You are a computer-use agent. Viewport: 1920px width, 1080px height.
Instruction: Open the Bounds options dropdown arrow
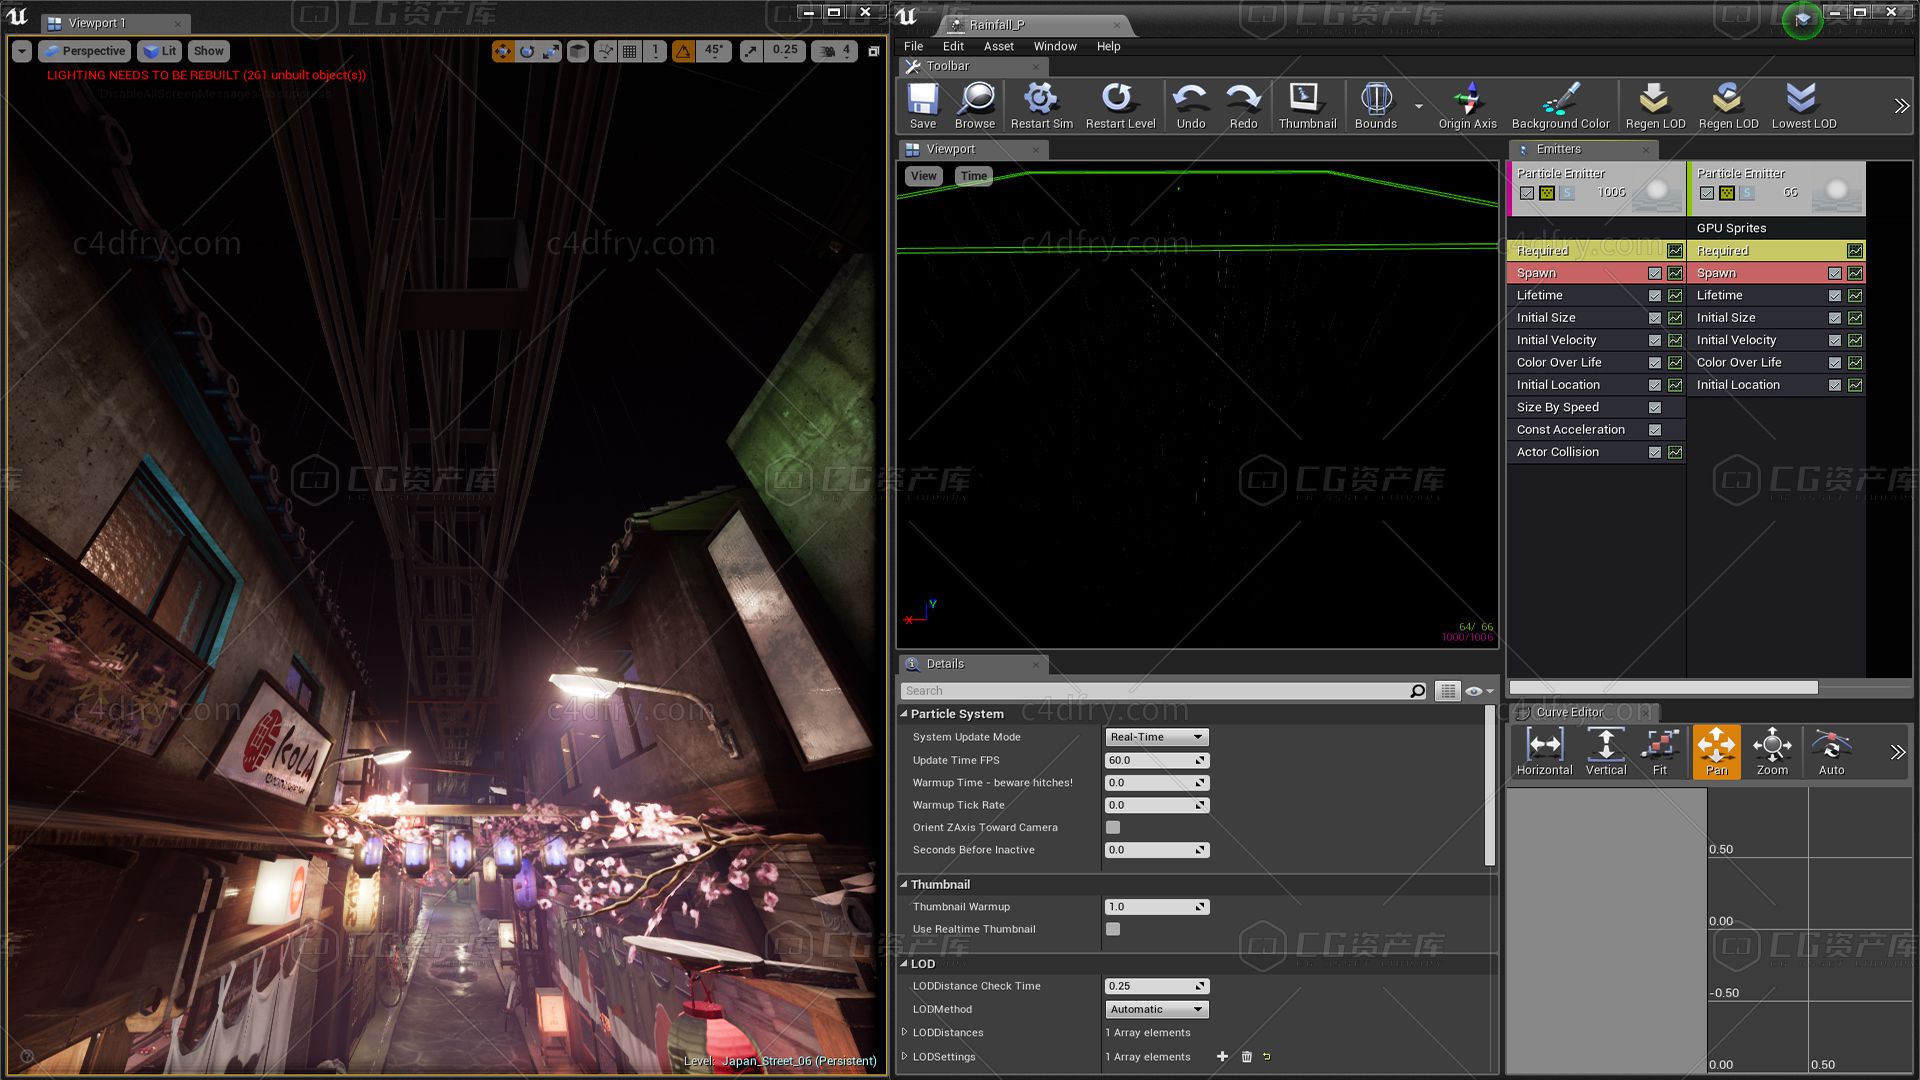tap(1418, 106)
